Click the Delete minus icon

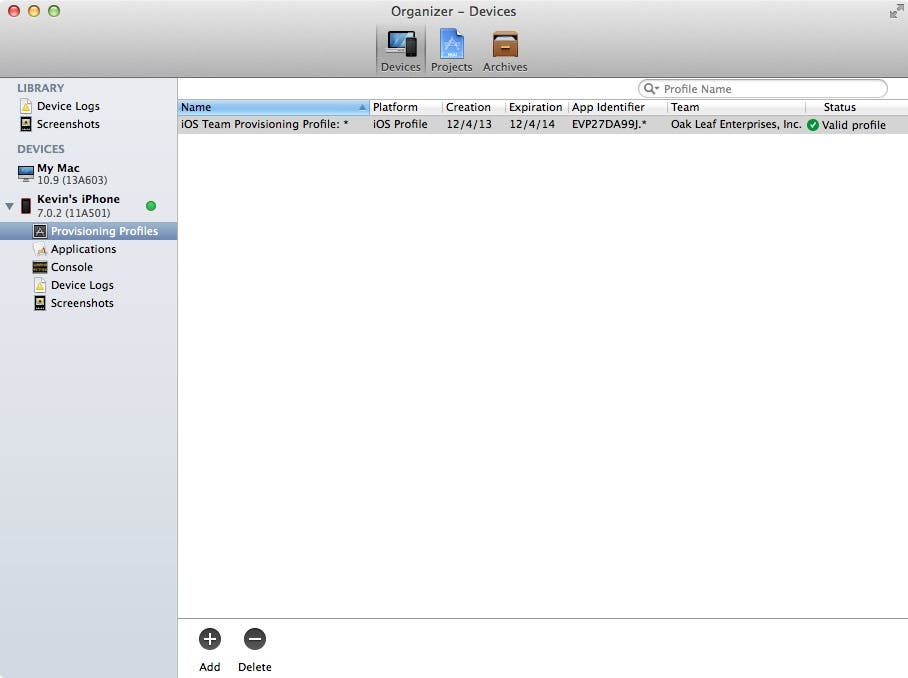click(254, 639)
